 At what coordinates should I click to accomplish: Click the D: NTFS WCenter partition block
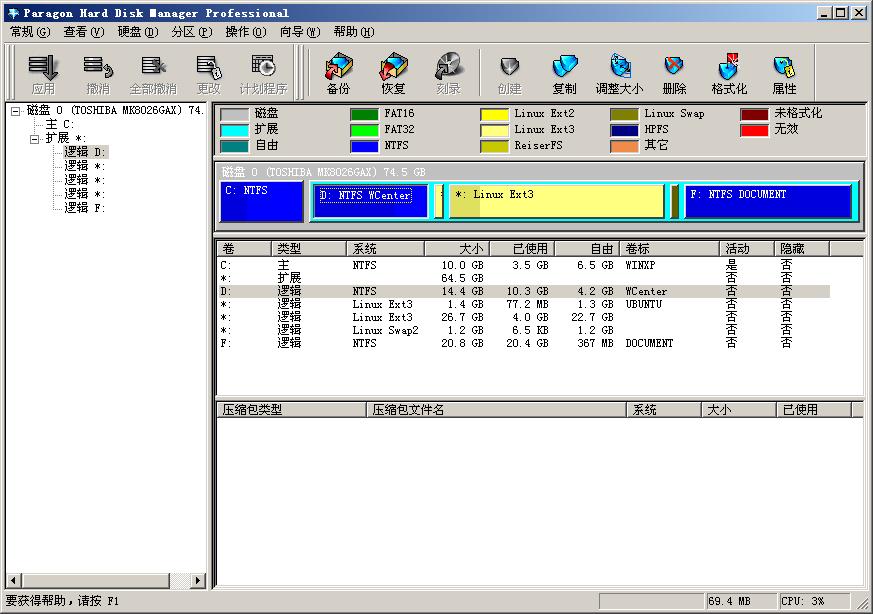(x=371, y=201)
